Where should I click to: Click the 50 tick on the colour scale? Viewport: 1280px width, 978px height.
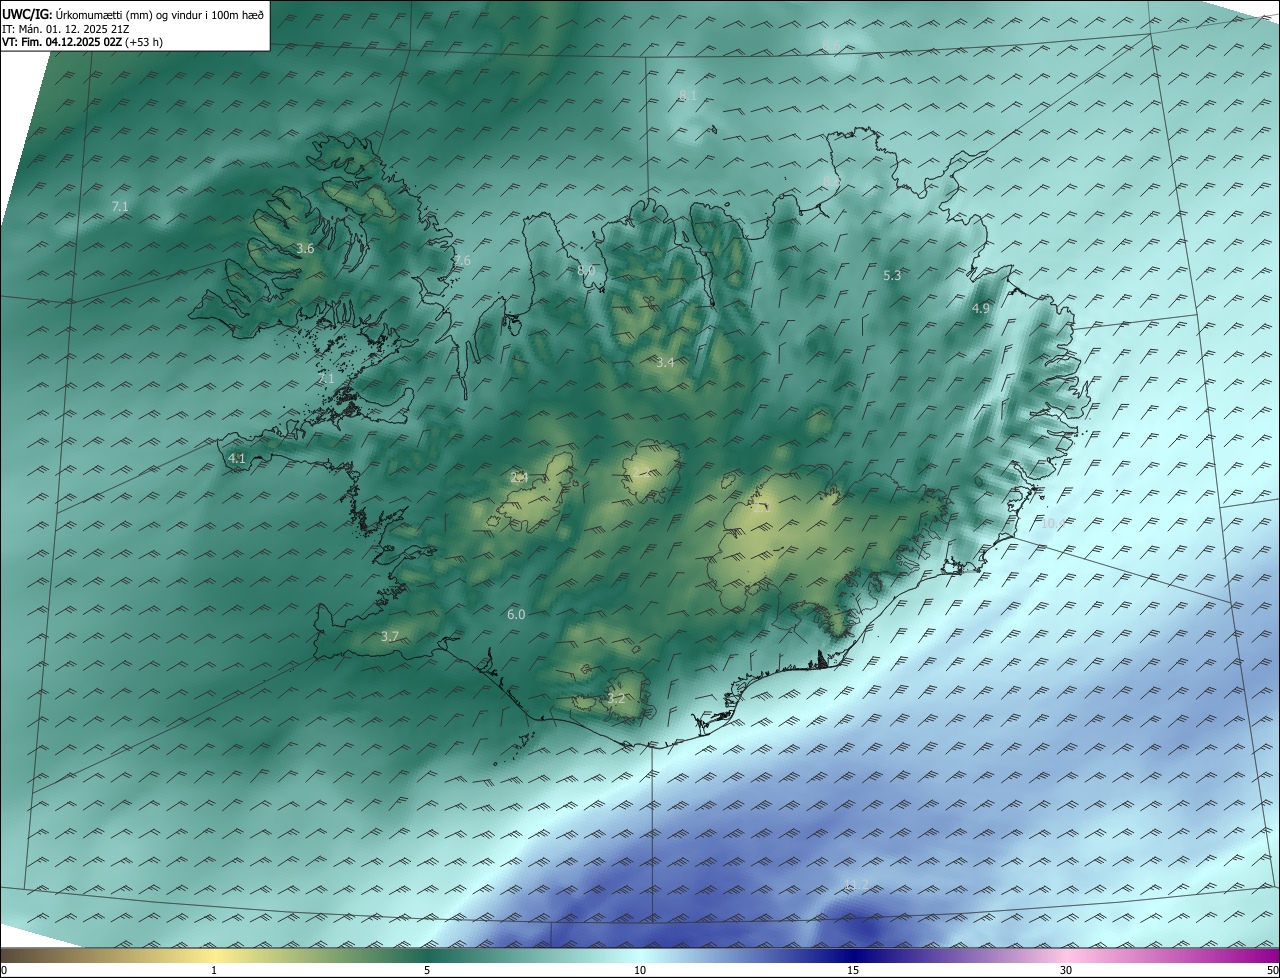(1272, 970)
